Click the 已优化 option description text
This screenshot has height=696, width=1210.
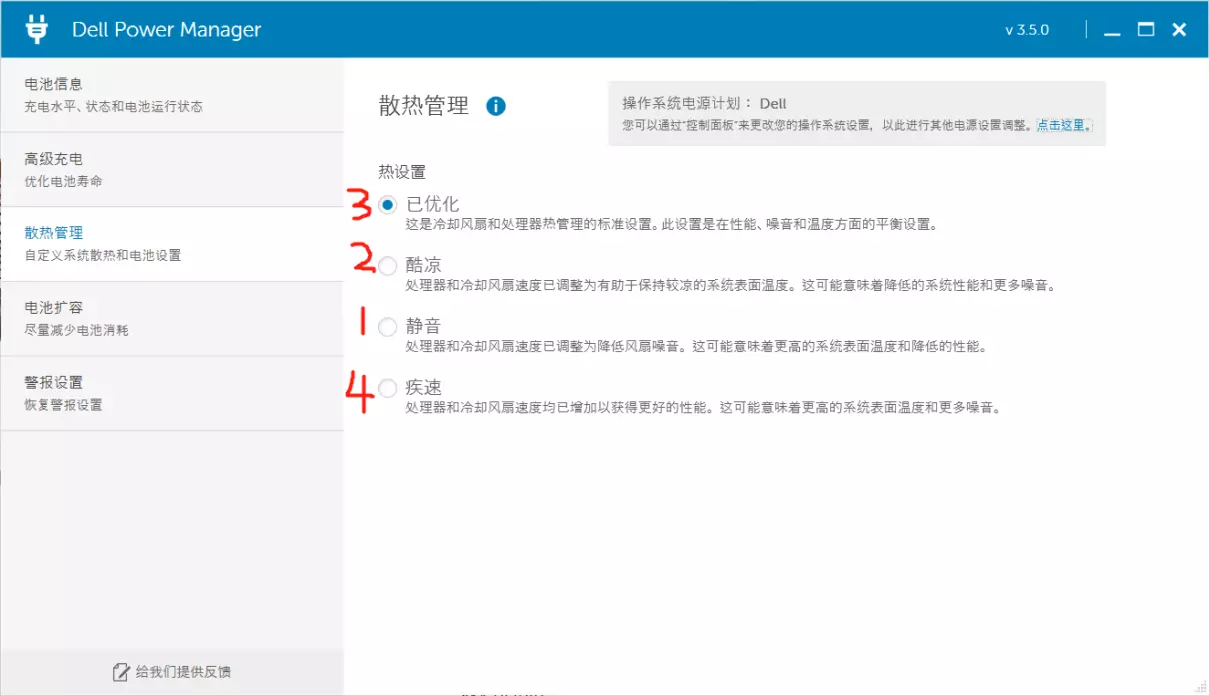(671, 225)
